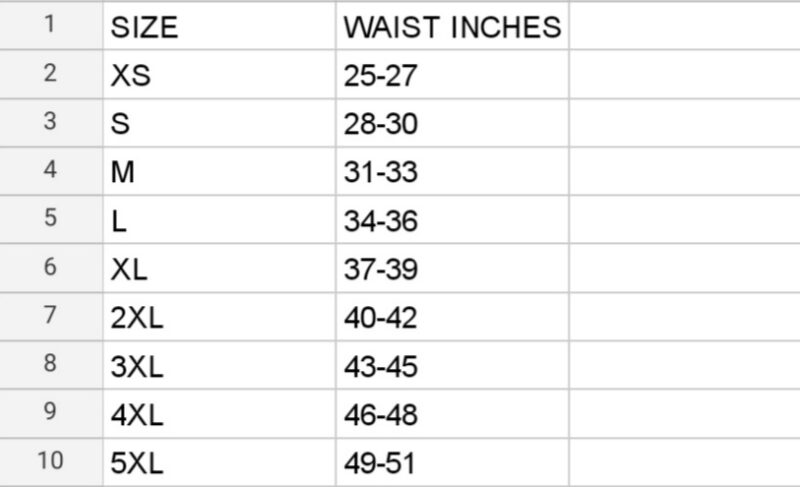
Task: Select the WAIST INCHES cell
Action: [x=452, y=27]
